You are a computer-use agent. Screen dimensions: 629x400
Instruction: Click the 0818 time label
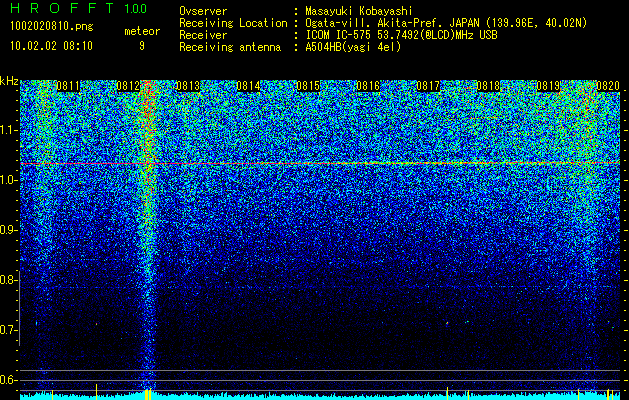coord(488,85)
